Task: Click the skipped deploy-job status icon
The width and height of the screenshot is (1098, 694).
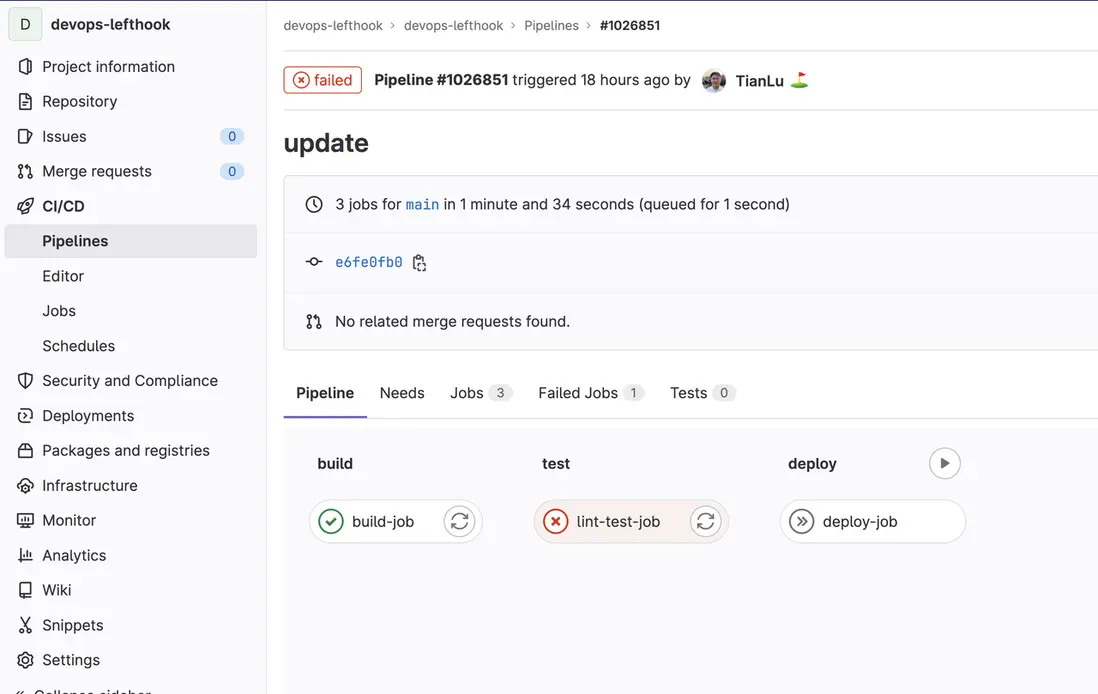Action: [x=801, y=521]
